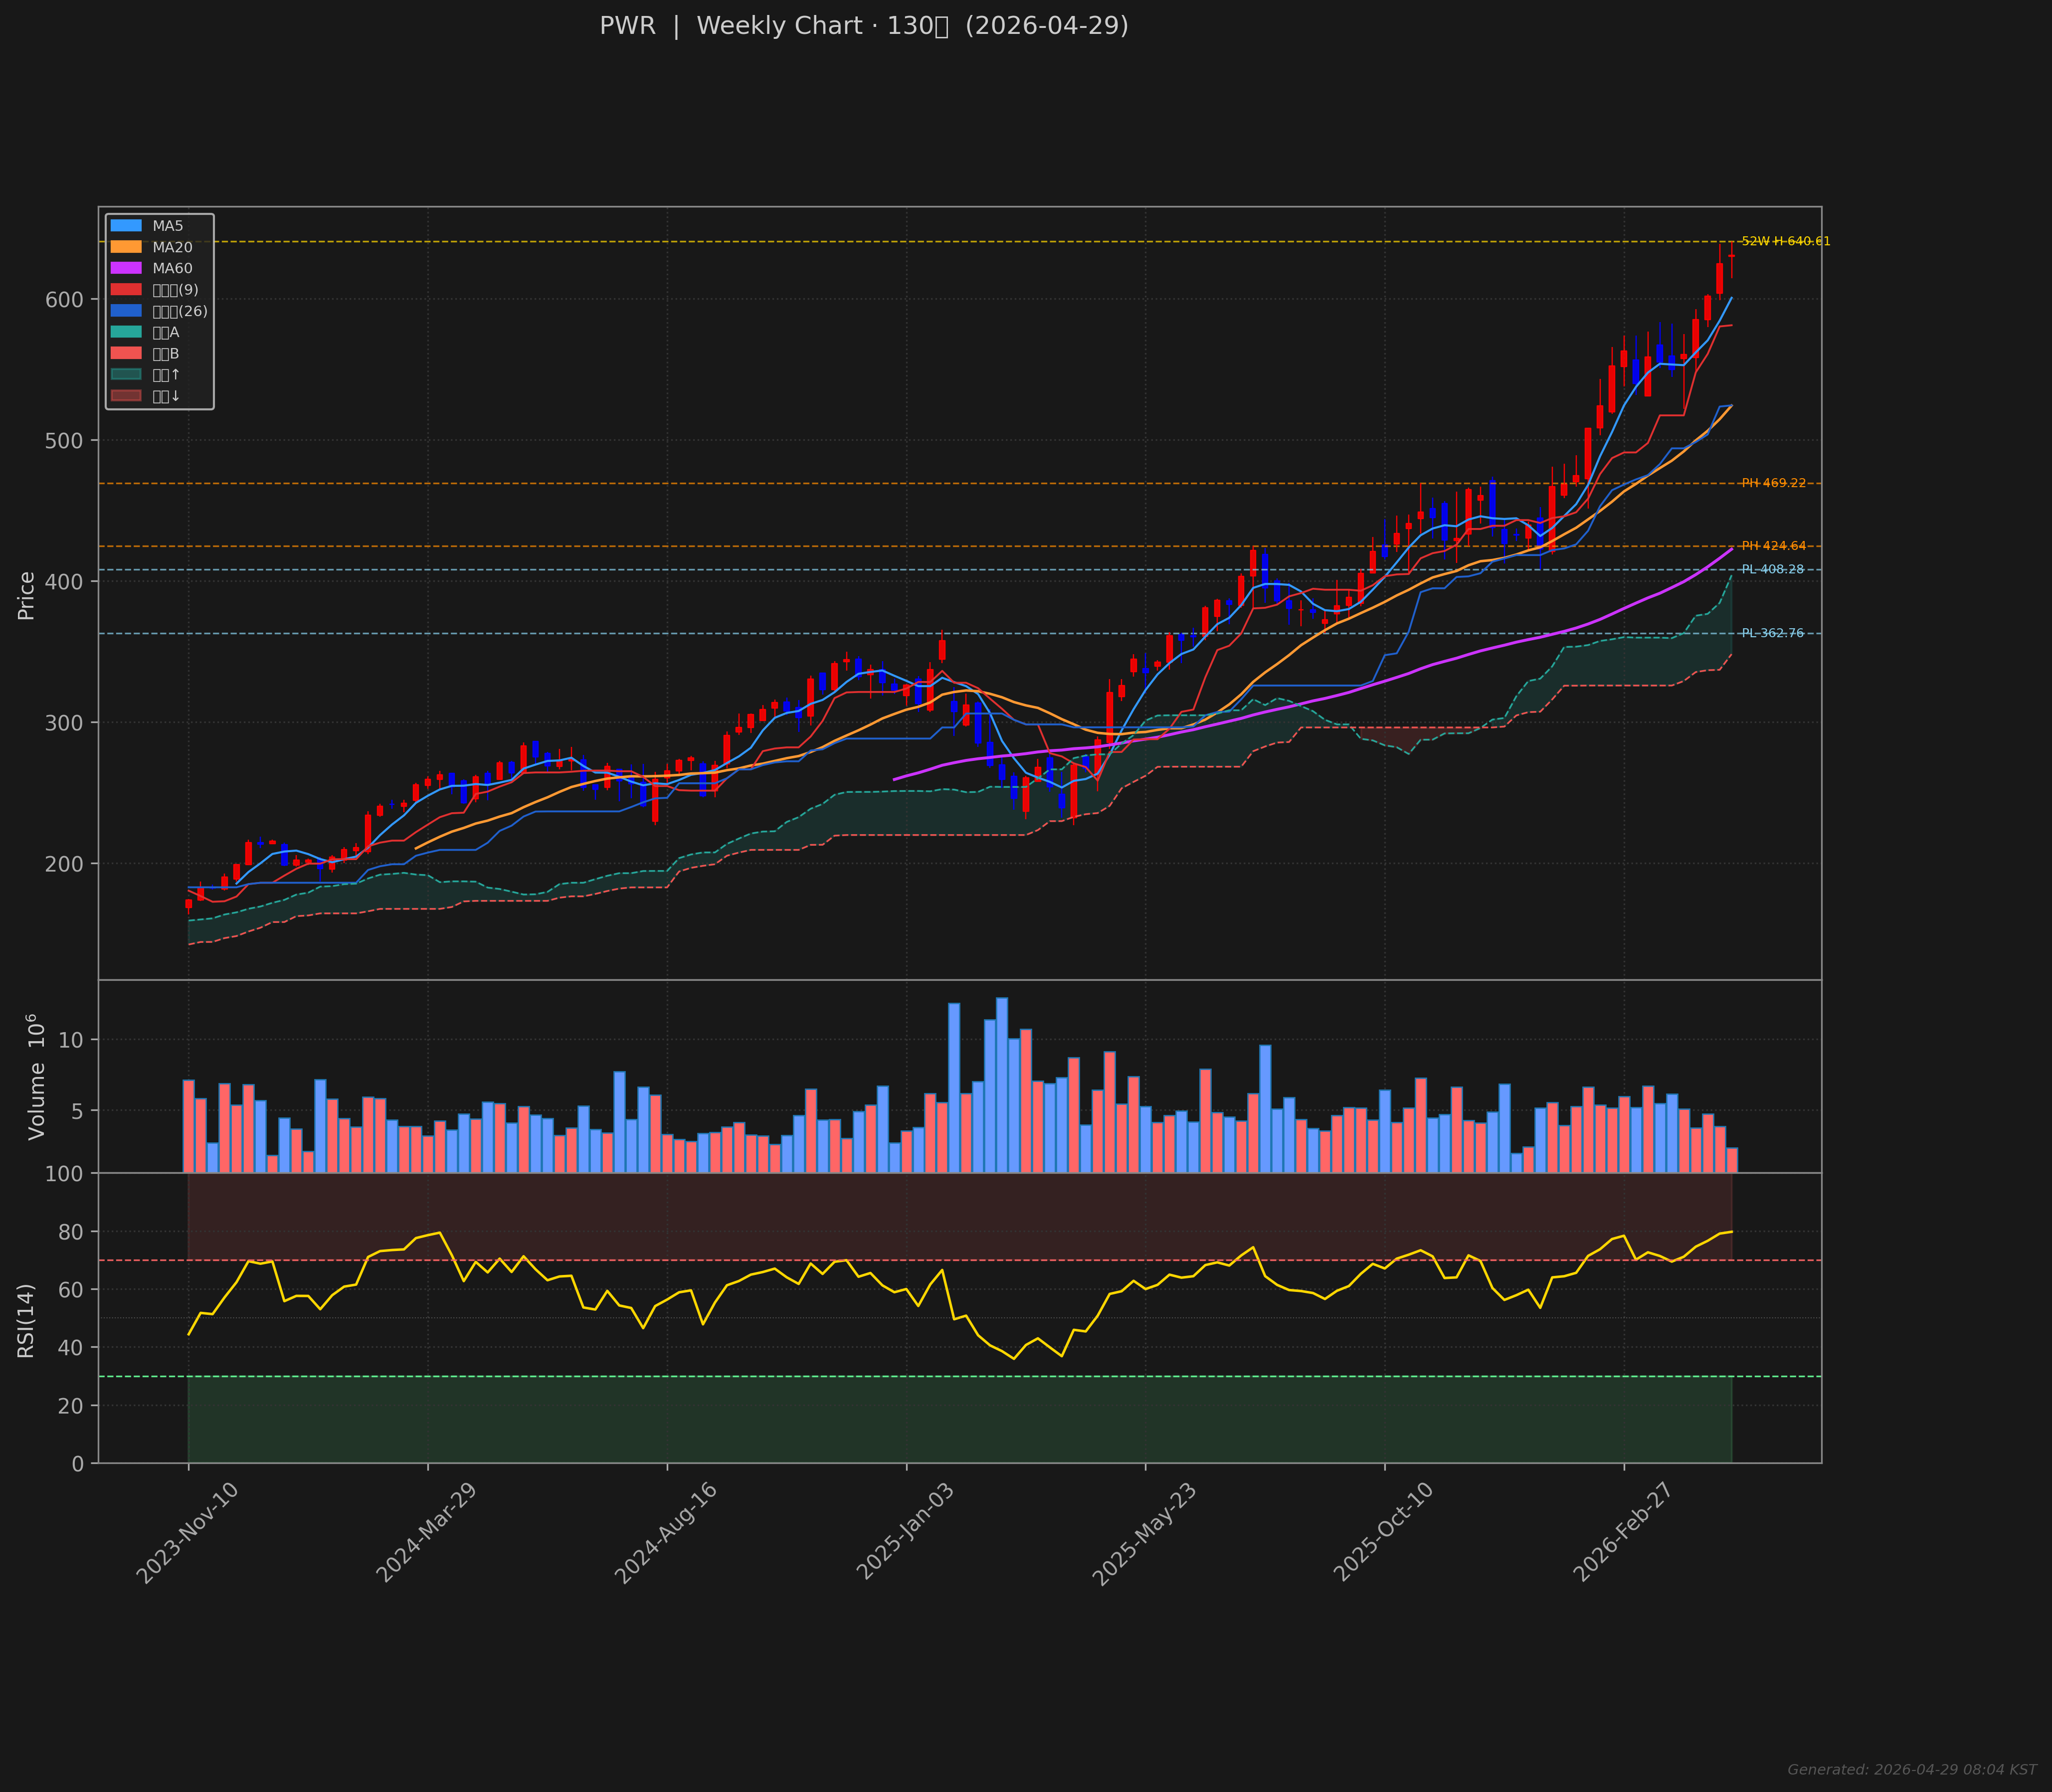Click the MA5 blue legend swatch
This screenshot has width=2052, height=1792.
tap(126, 226)
